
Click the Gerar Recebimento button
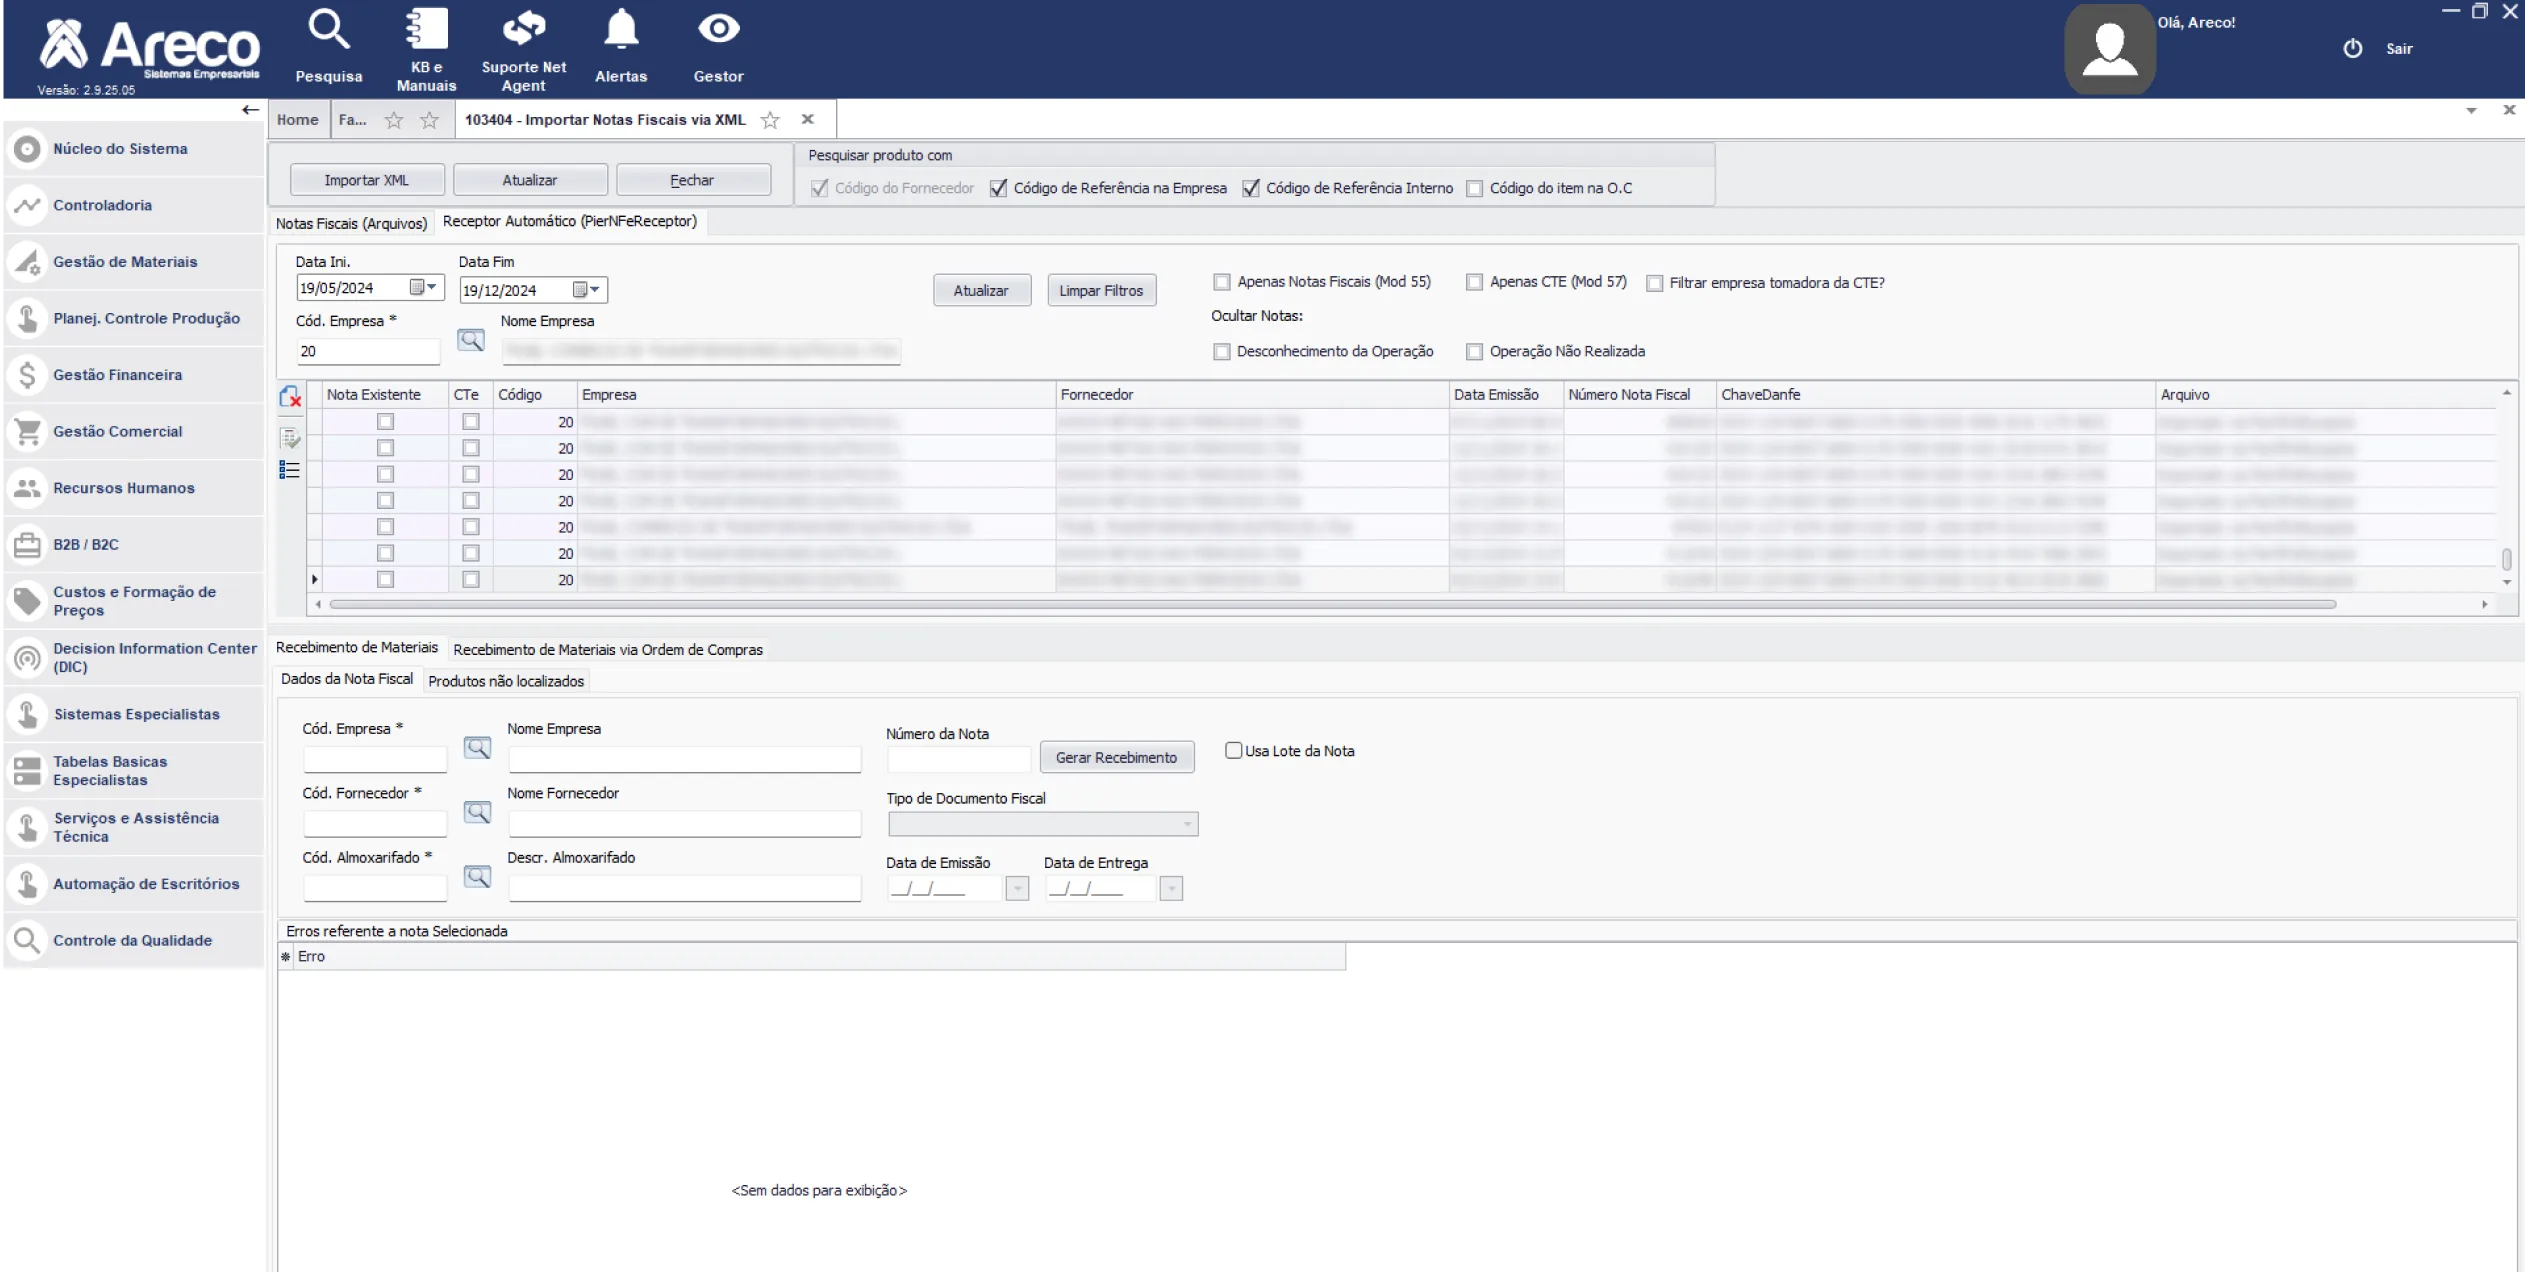(1116, 758)
